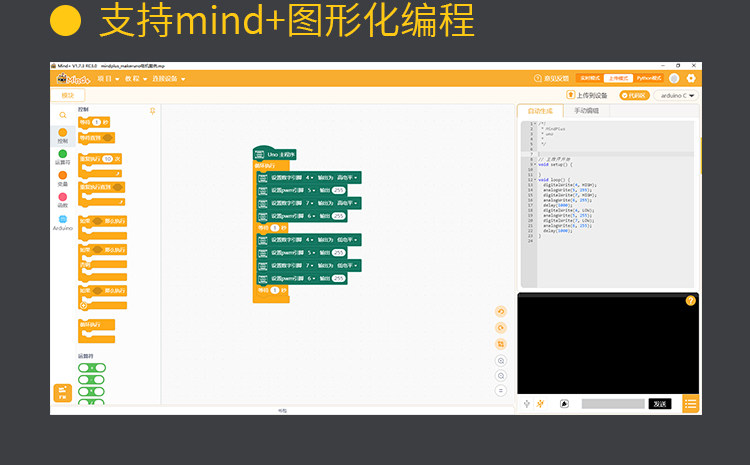Viewport: 750px width, 465px height.
Task: Switch to 实时模式 real-time mode
Action: tap(590, 78)
